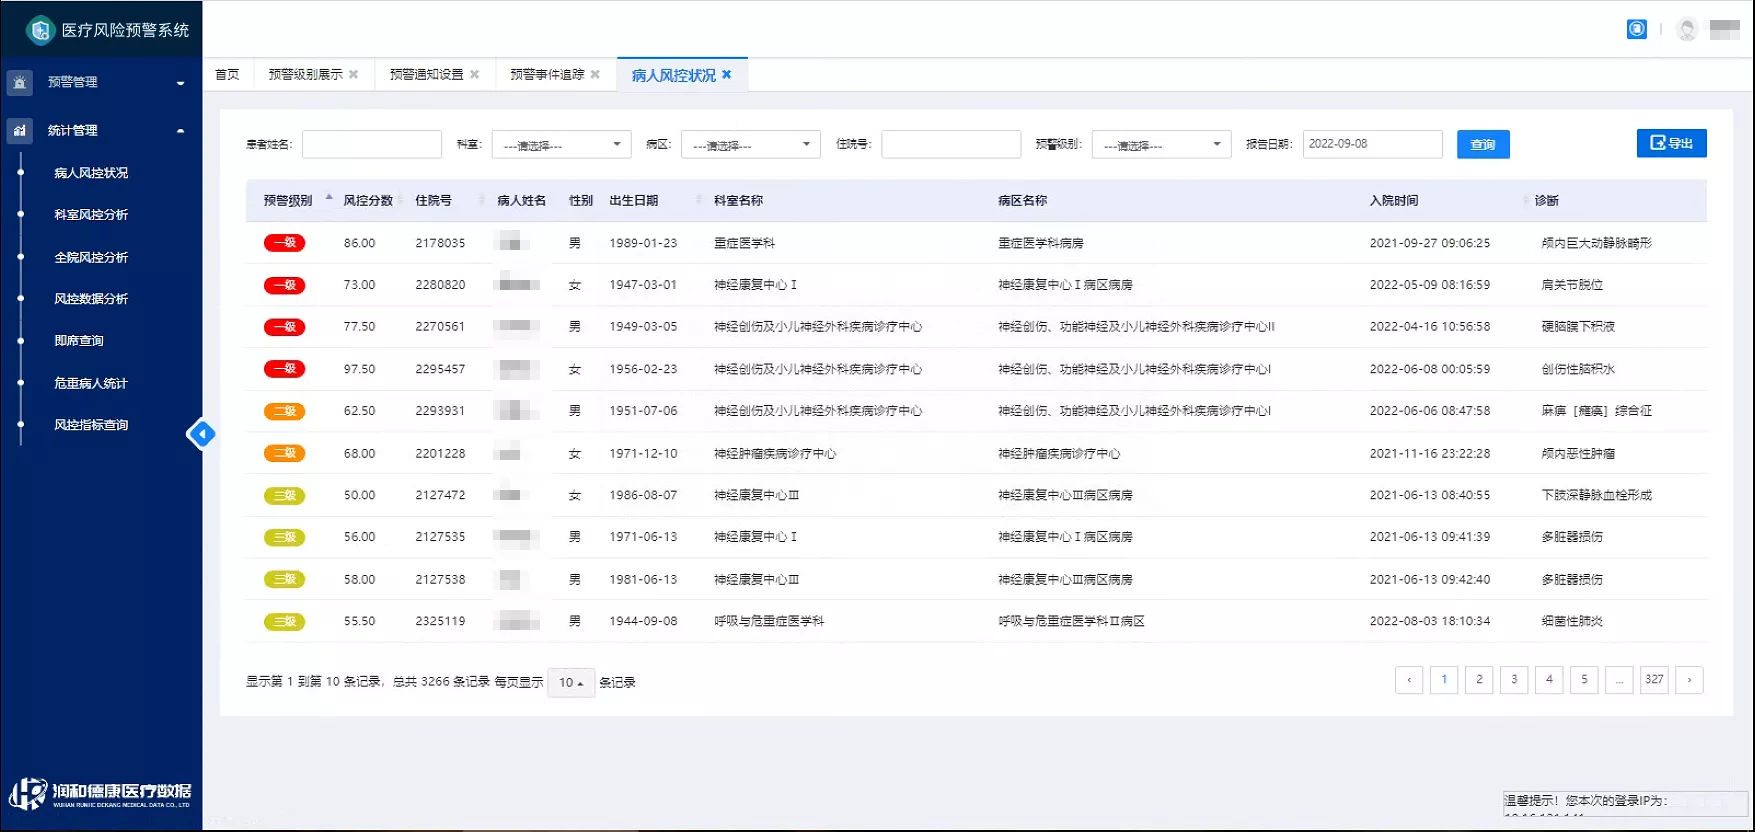This screenshot has width=1755, height=832.
Task: Go to next page with right arrow
Action: point(1689,680)
